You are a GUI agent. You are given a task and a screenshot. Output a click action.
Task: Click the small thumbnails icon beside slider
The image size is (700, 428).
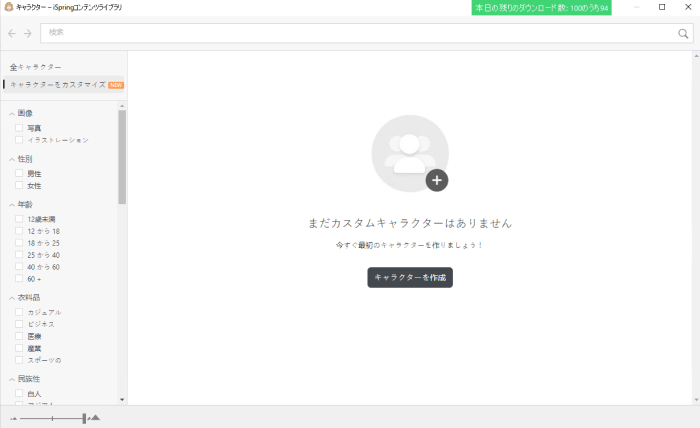point(13,419)
